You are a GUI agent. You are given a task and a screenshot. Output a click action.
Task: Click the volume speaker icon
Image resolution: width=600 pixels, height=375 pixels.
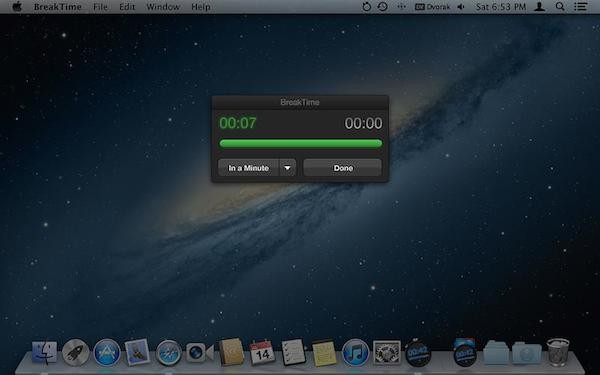[461, 7]
